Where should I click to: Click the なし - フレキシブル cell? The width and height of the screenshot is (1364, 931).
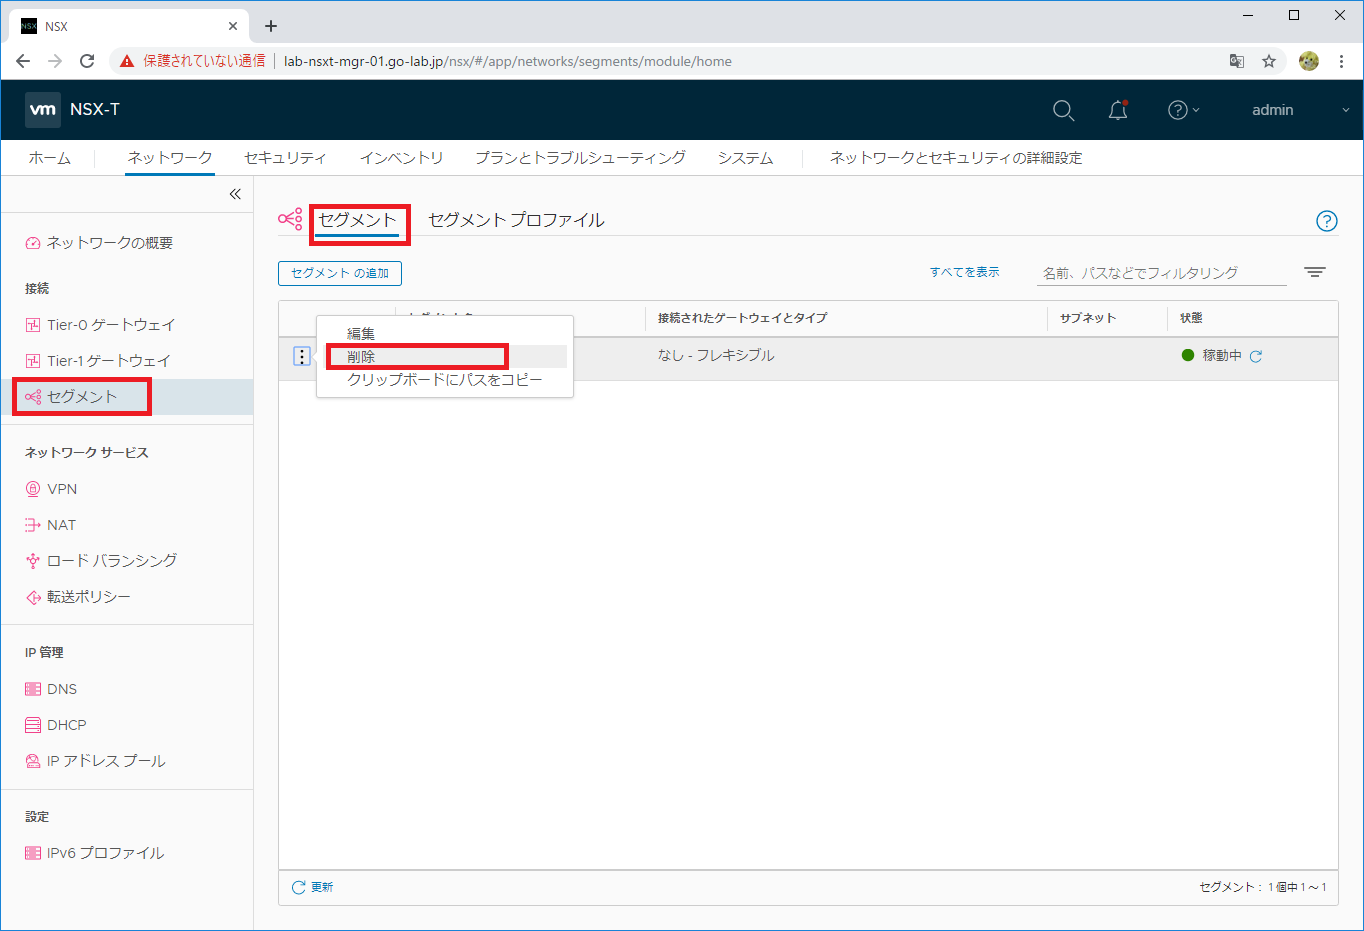pyautogui.click(x=716, y=355)
